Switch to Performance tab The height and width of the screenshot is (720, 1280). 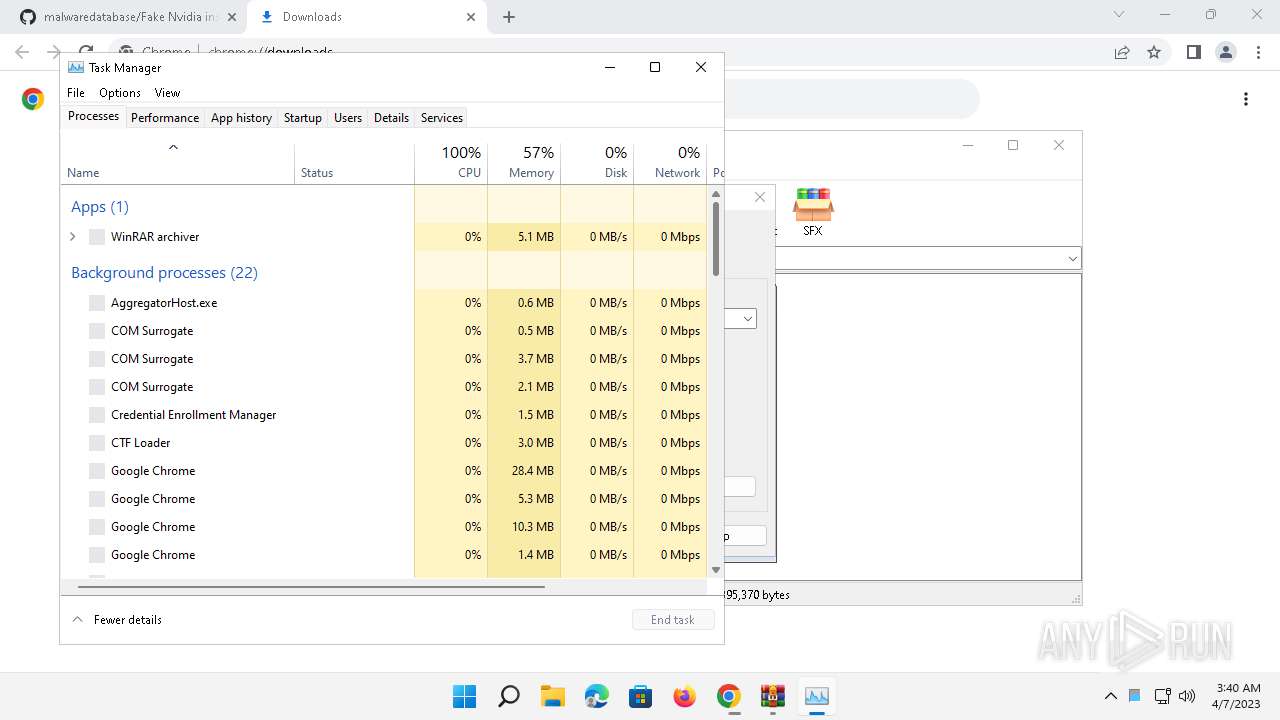click(x=165, y=117)
